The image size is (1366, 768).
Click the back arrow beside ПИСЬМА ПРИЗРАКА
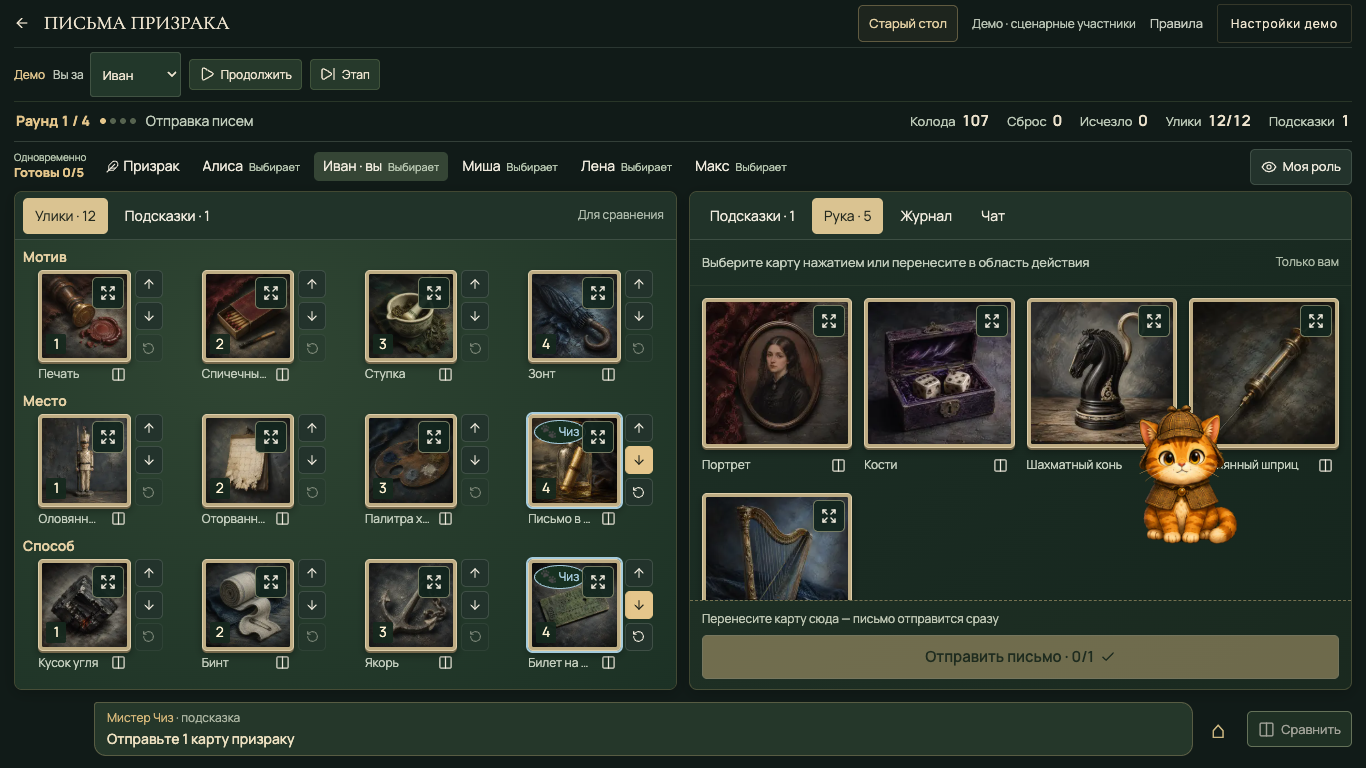point(22,23)
